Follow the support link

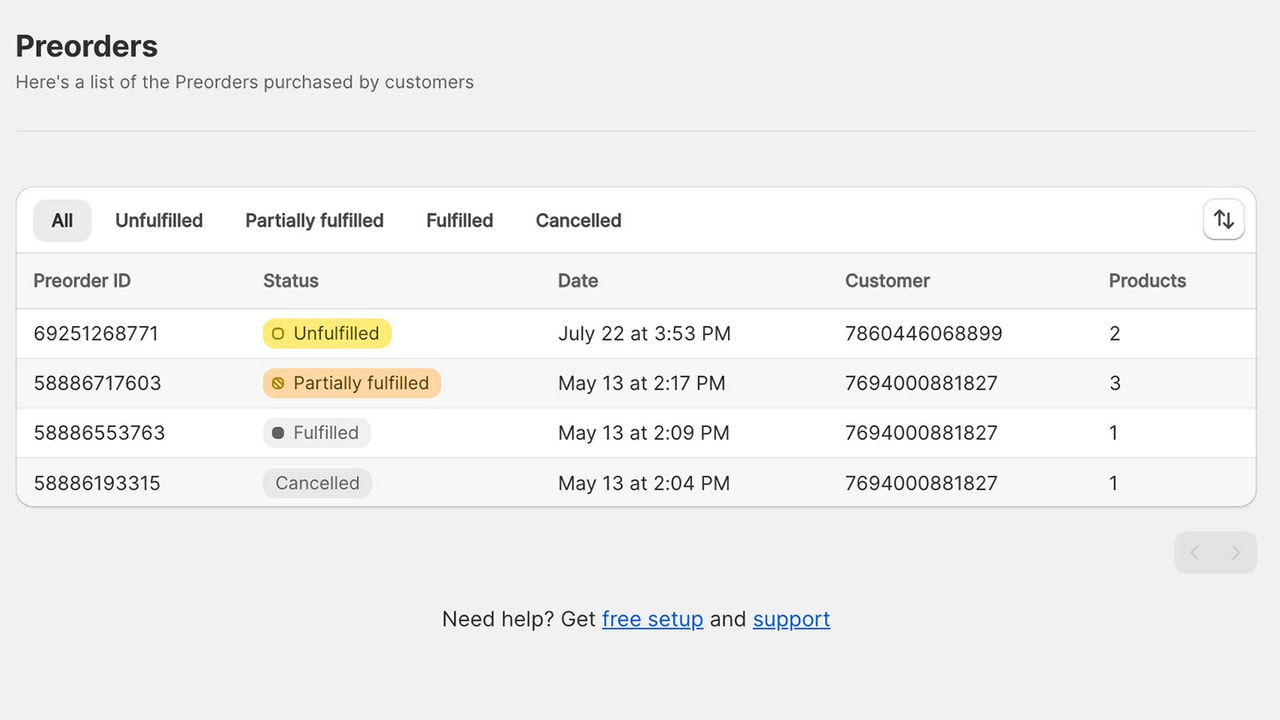(791, 619)
